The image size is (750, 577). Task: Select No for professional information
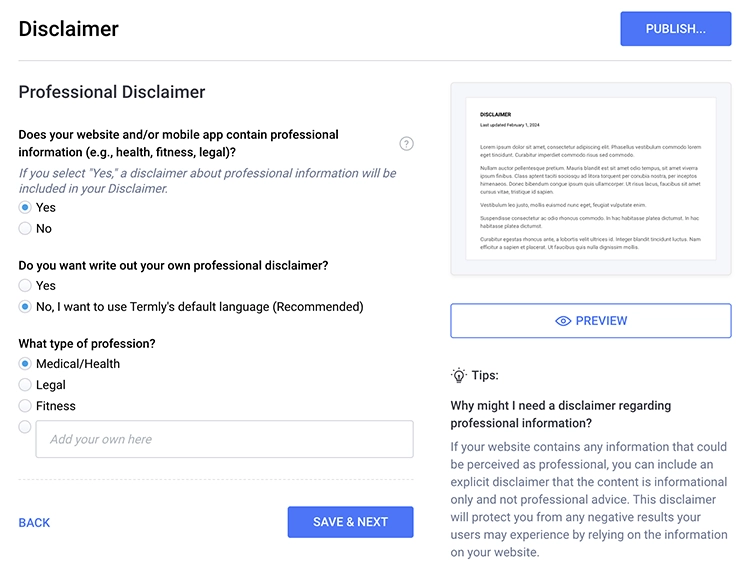click(25, 228)
